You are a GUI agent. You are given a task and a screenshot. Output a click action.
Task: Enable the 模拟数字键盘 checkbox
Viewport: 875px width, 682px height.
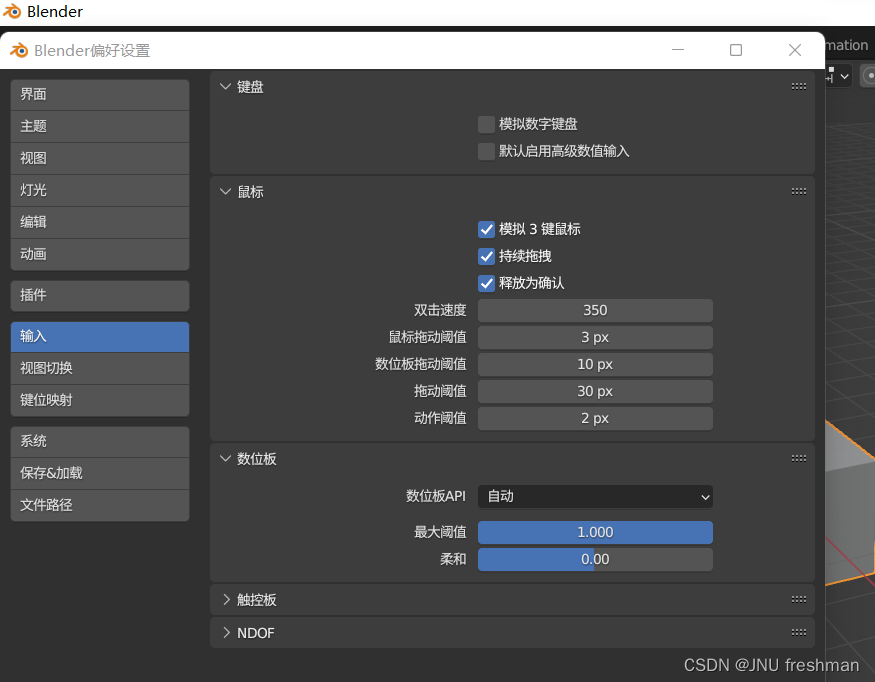click(x=486, y=124)
